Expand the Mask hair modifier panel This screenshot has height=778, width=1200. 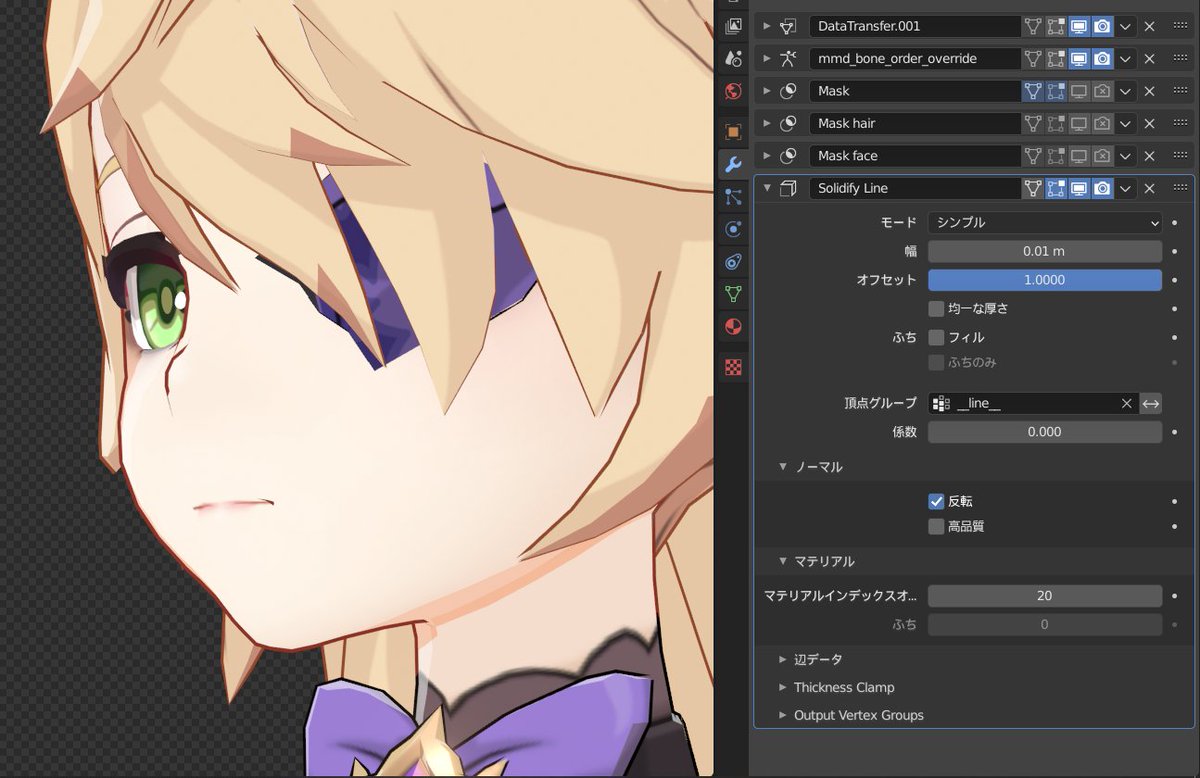point(767,124)
